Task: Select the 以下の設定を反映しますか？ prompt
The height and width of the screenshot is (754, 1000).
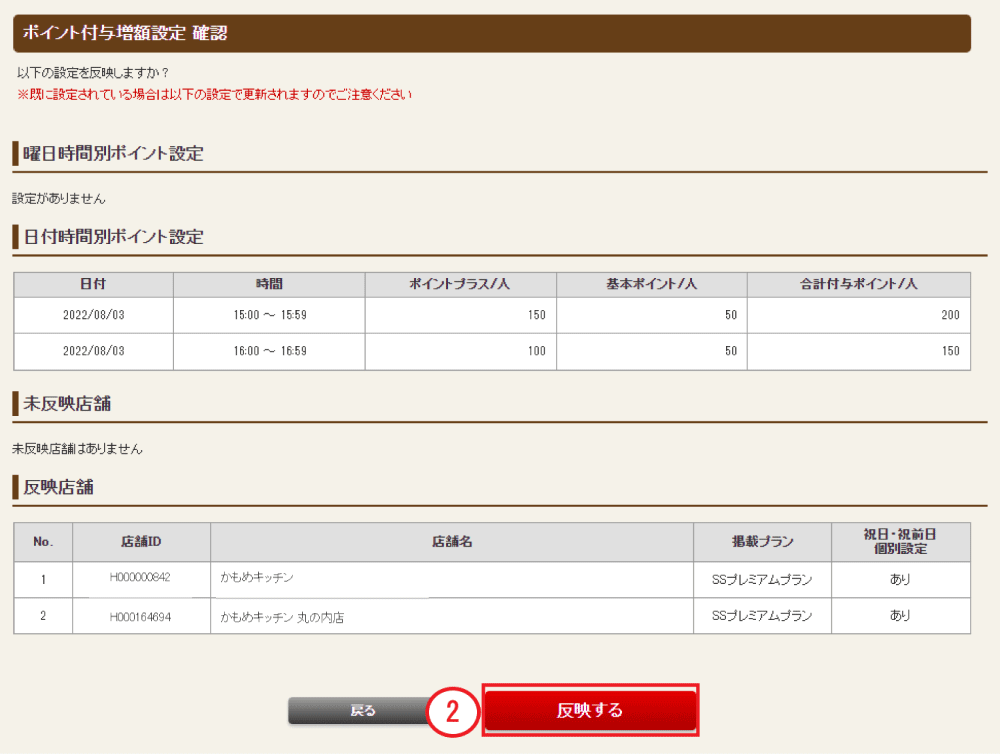Action: [x=93, y=73]
